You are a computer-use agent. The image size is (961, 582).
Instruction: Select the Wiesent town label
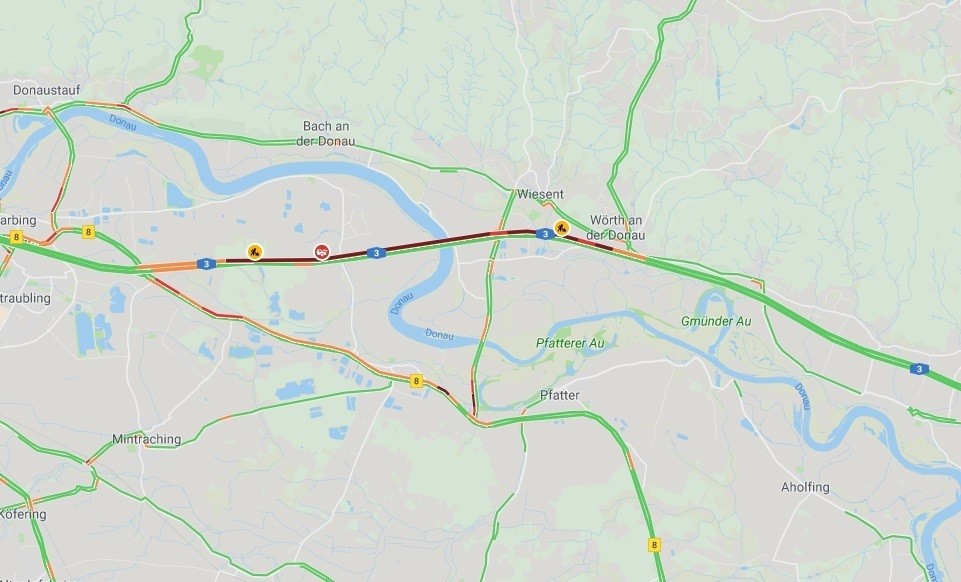tap(540, 194)
